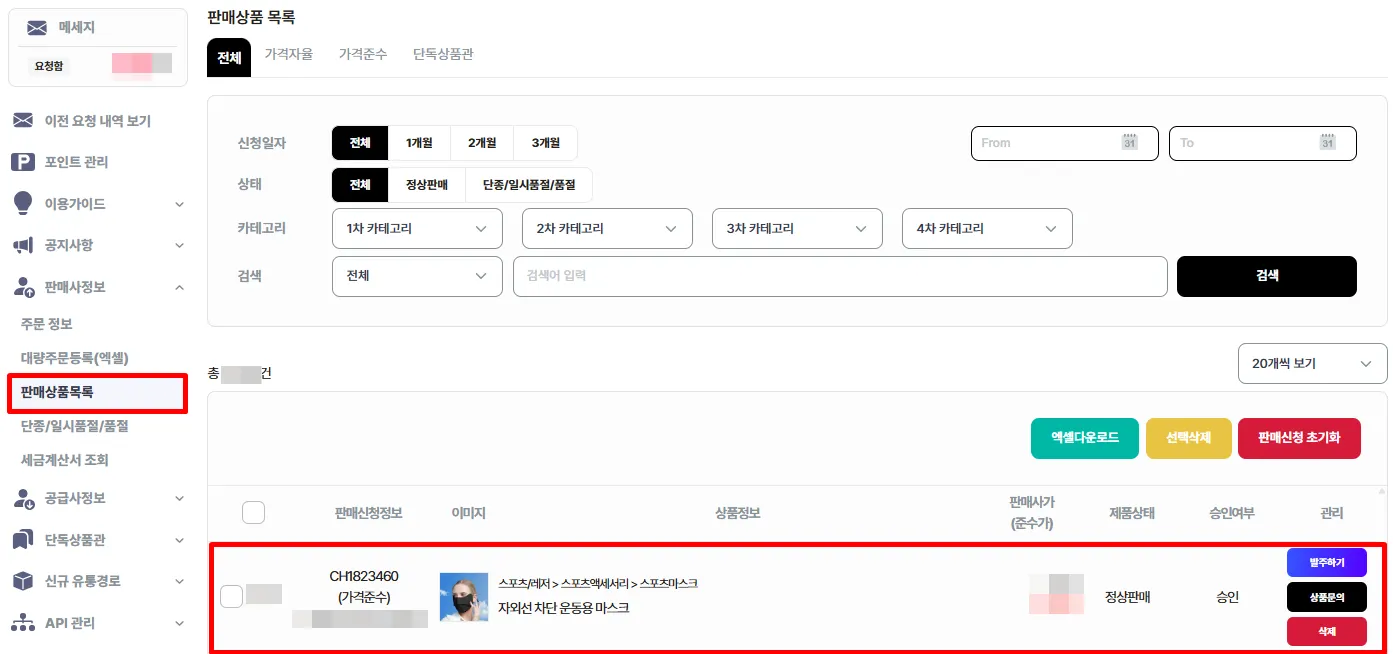Screen dimensions: 1393x654
Task: Open the 메세지 envelope icon
Action: (37, 28)
